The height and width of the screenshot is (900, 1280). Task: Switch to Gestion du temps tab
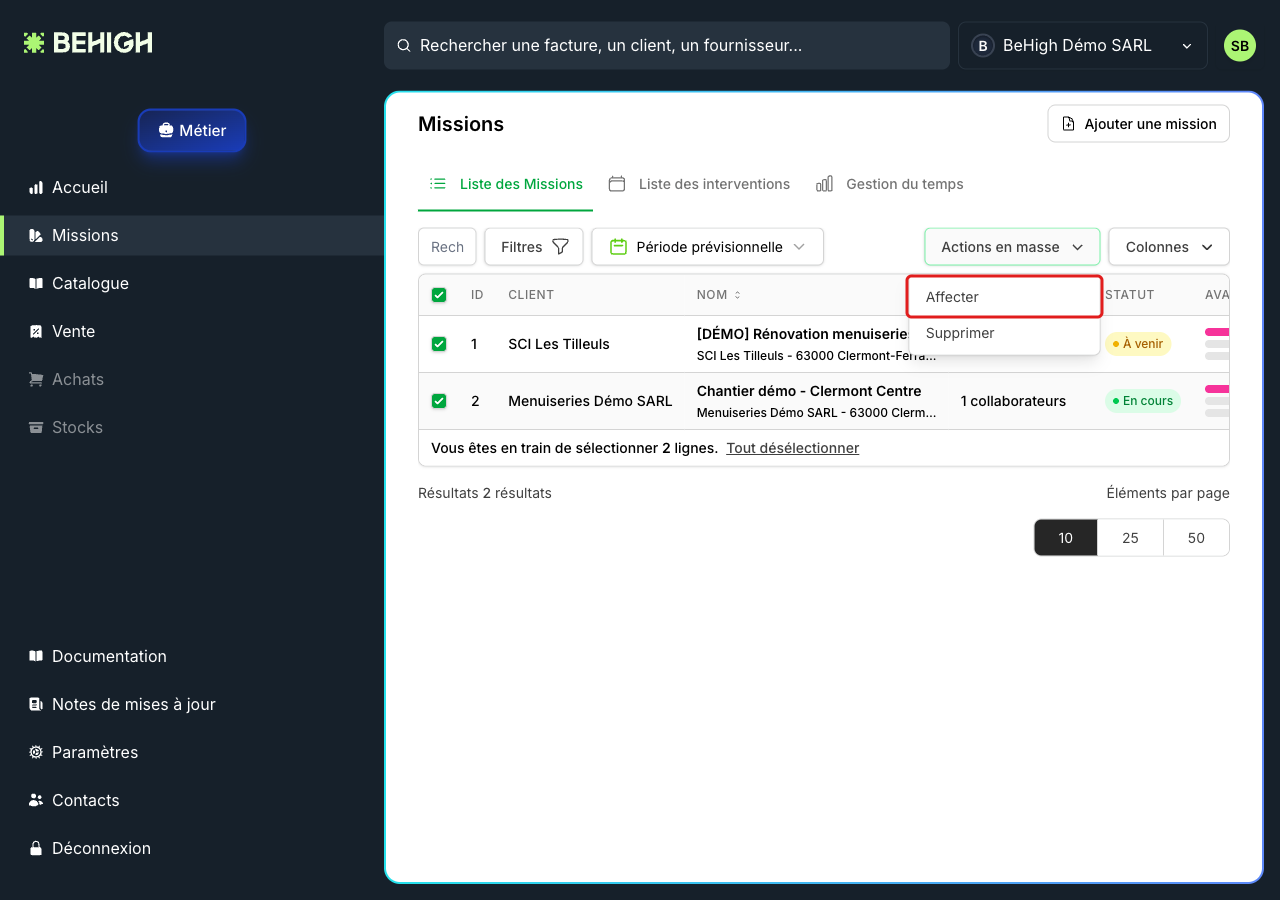click(890, 184)
